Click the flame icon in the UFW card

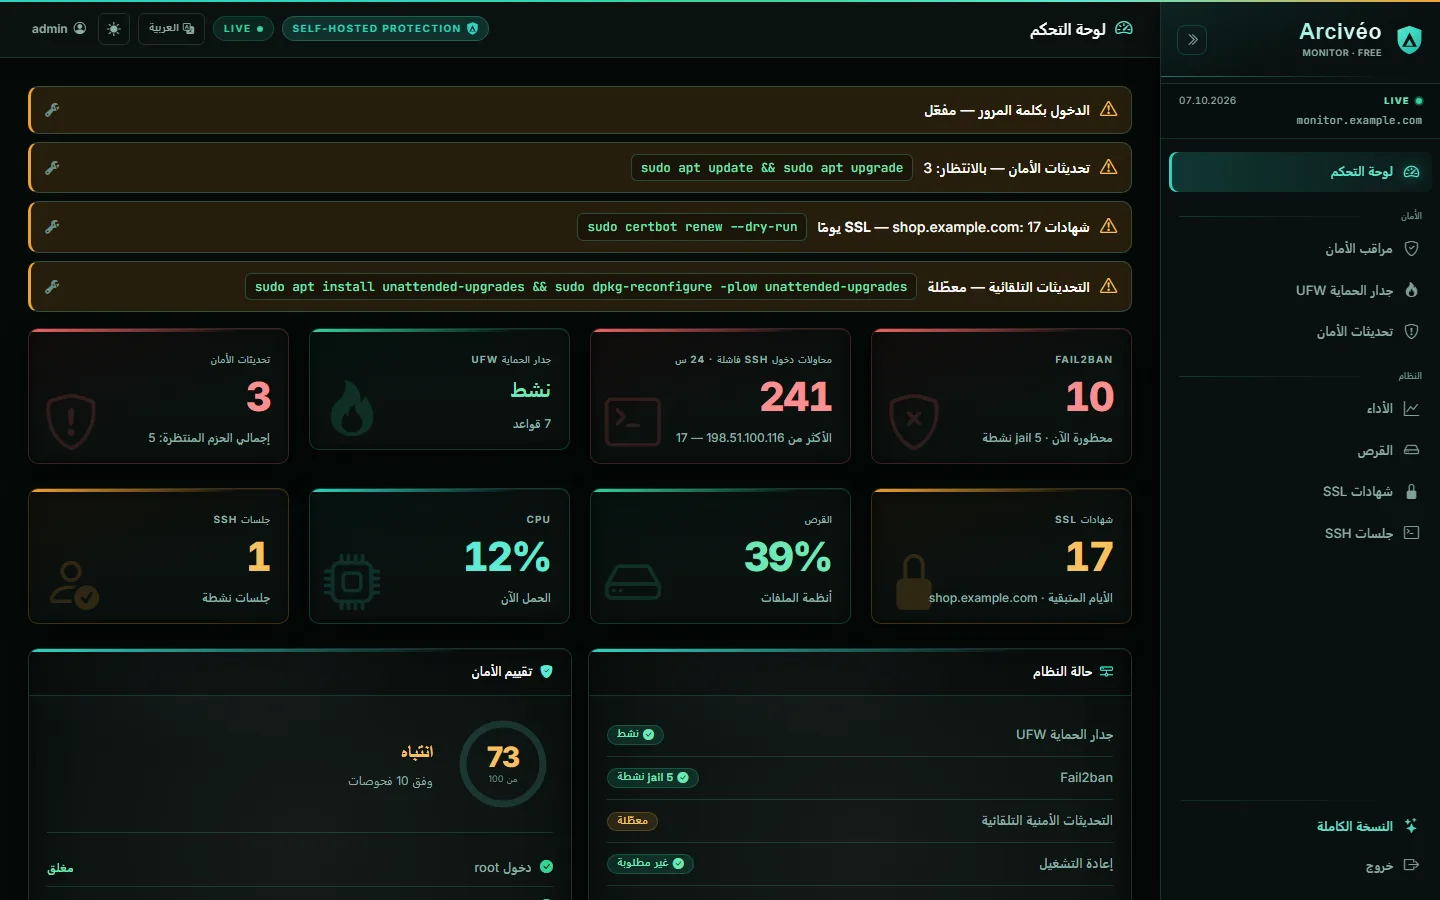click(352, 408)
